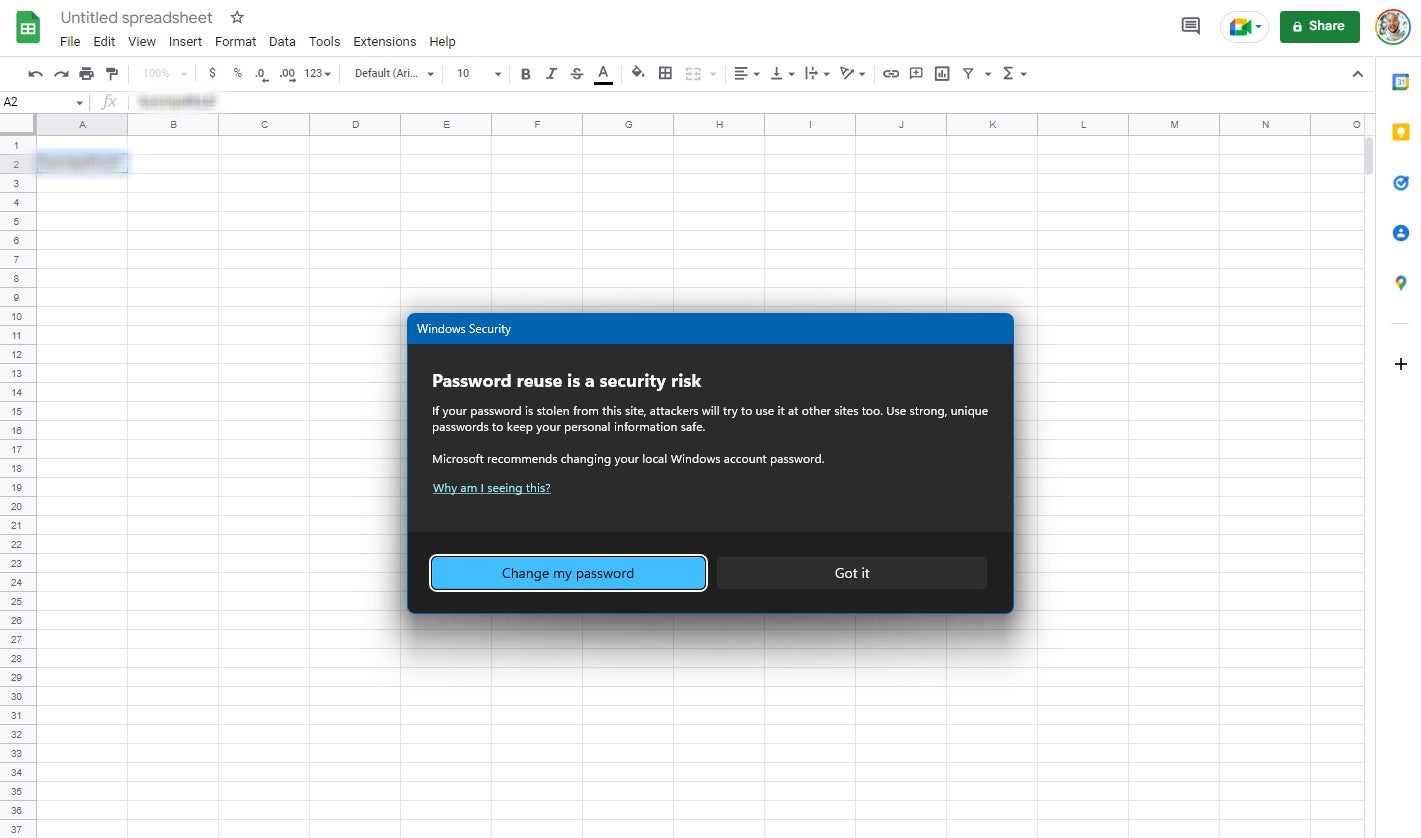The image size is (1421, 838).
Task: Open text wrapping dropdown
Action: pos(818,74)
